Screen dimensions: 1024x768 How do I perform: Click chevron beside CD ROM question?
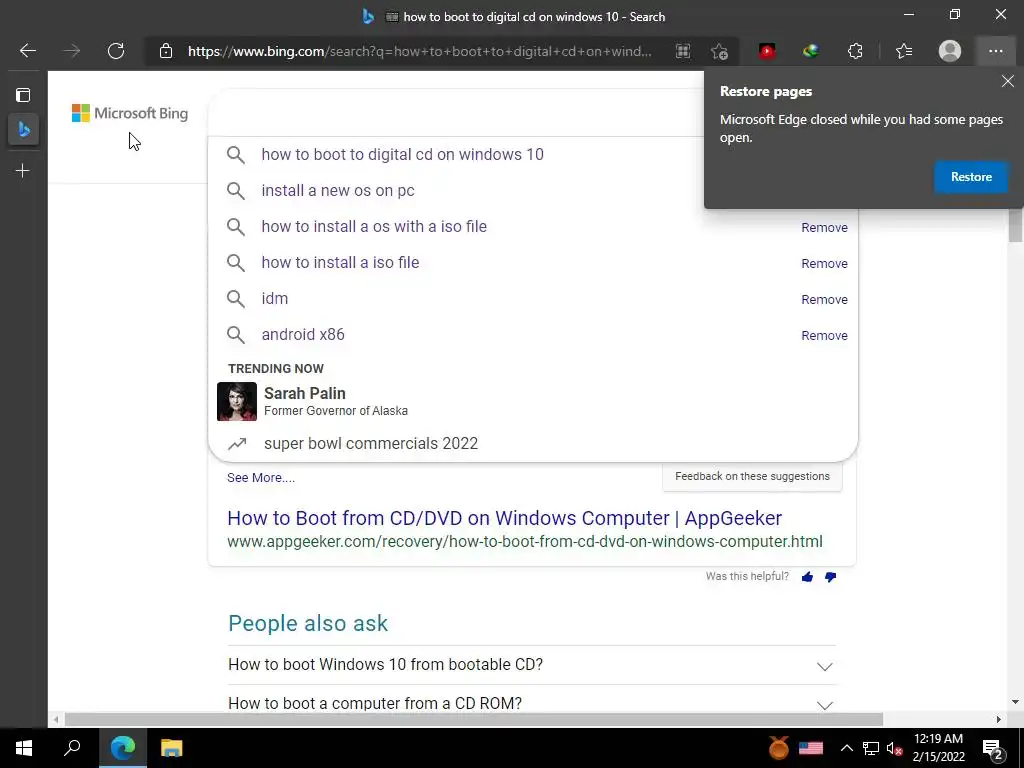click(824, 705)
